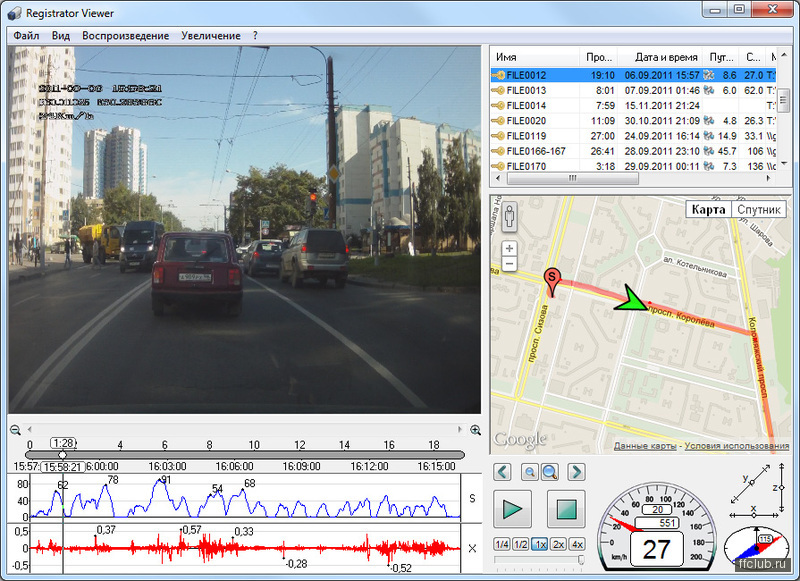Screen dimensions: 800x581
Task: Select FILE0013 in the file list
Action: pyautogui.click(x=633, y=90)
